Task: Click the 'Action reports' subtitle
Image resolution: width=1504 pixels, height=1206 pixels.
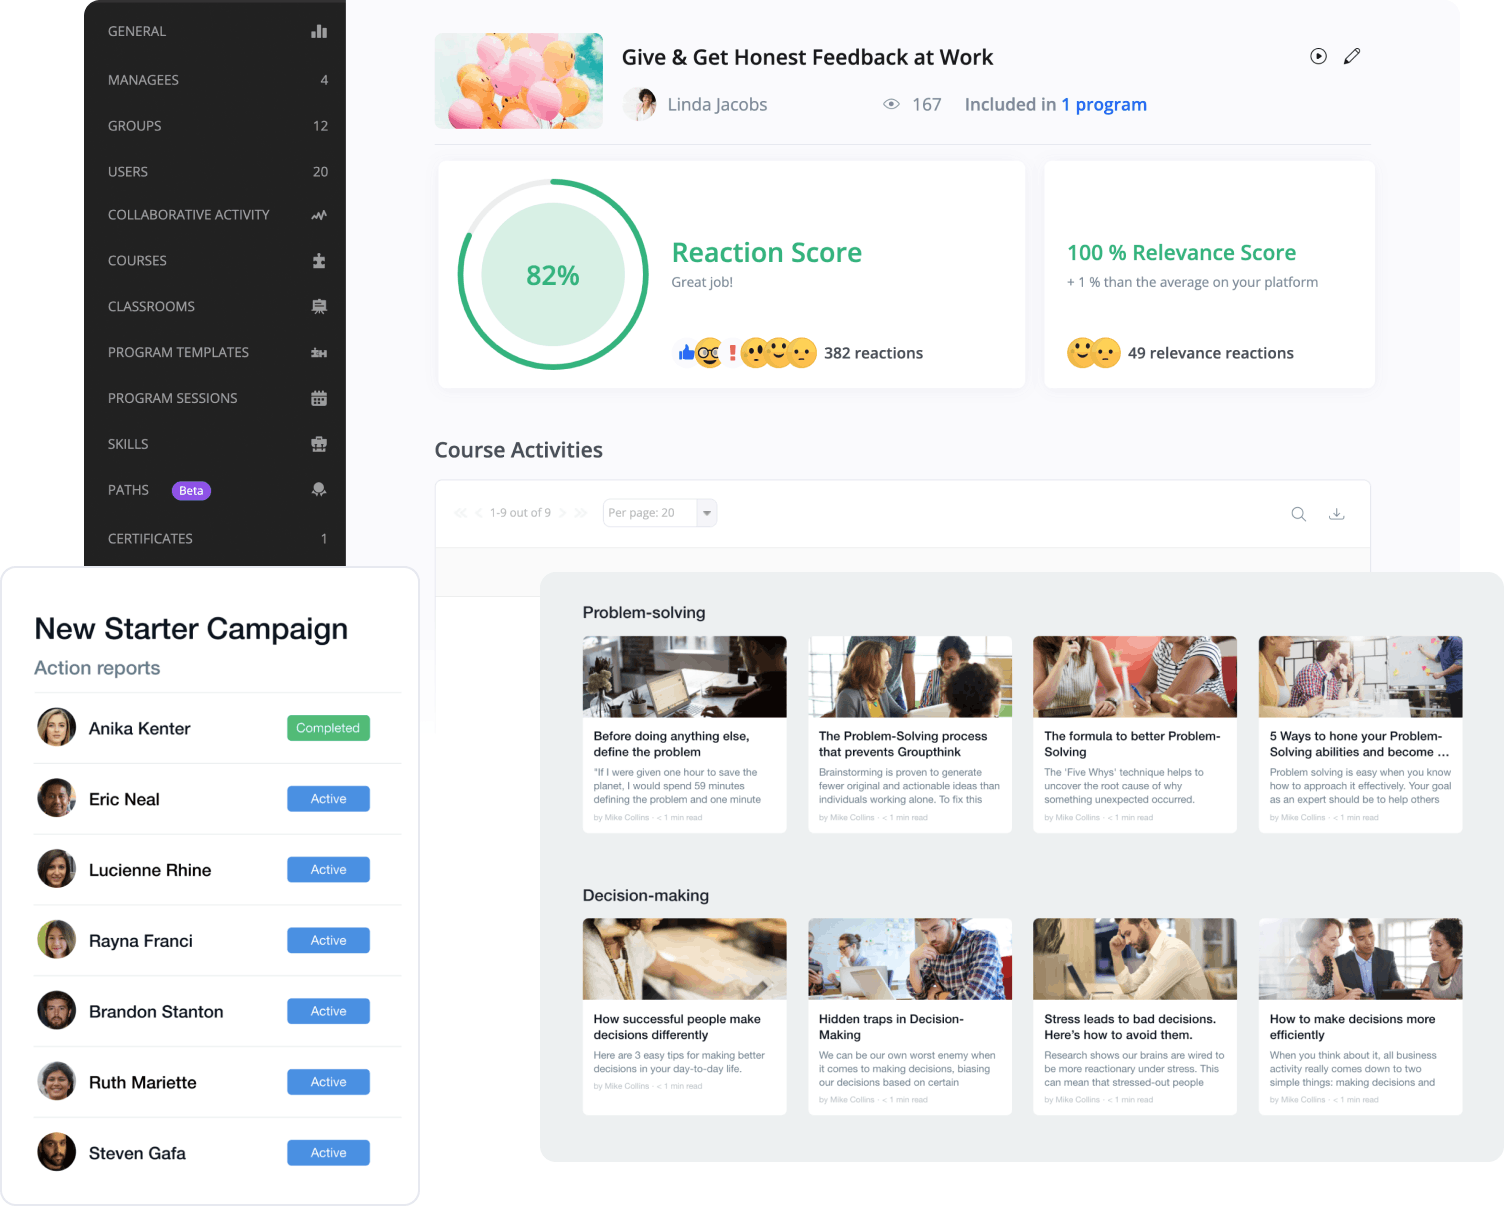Action: (97, 668)
